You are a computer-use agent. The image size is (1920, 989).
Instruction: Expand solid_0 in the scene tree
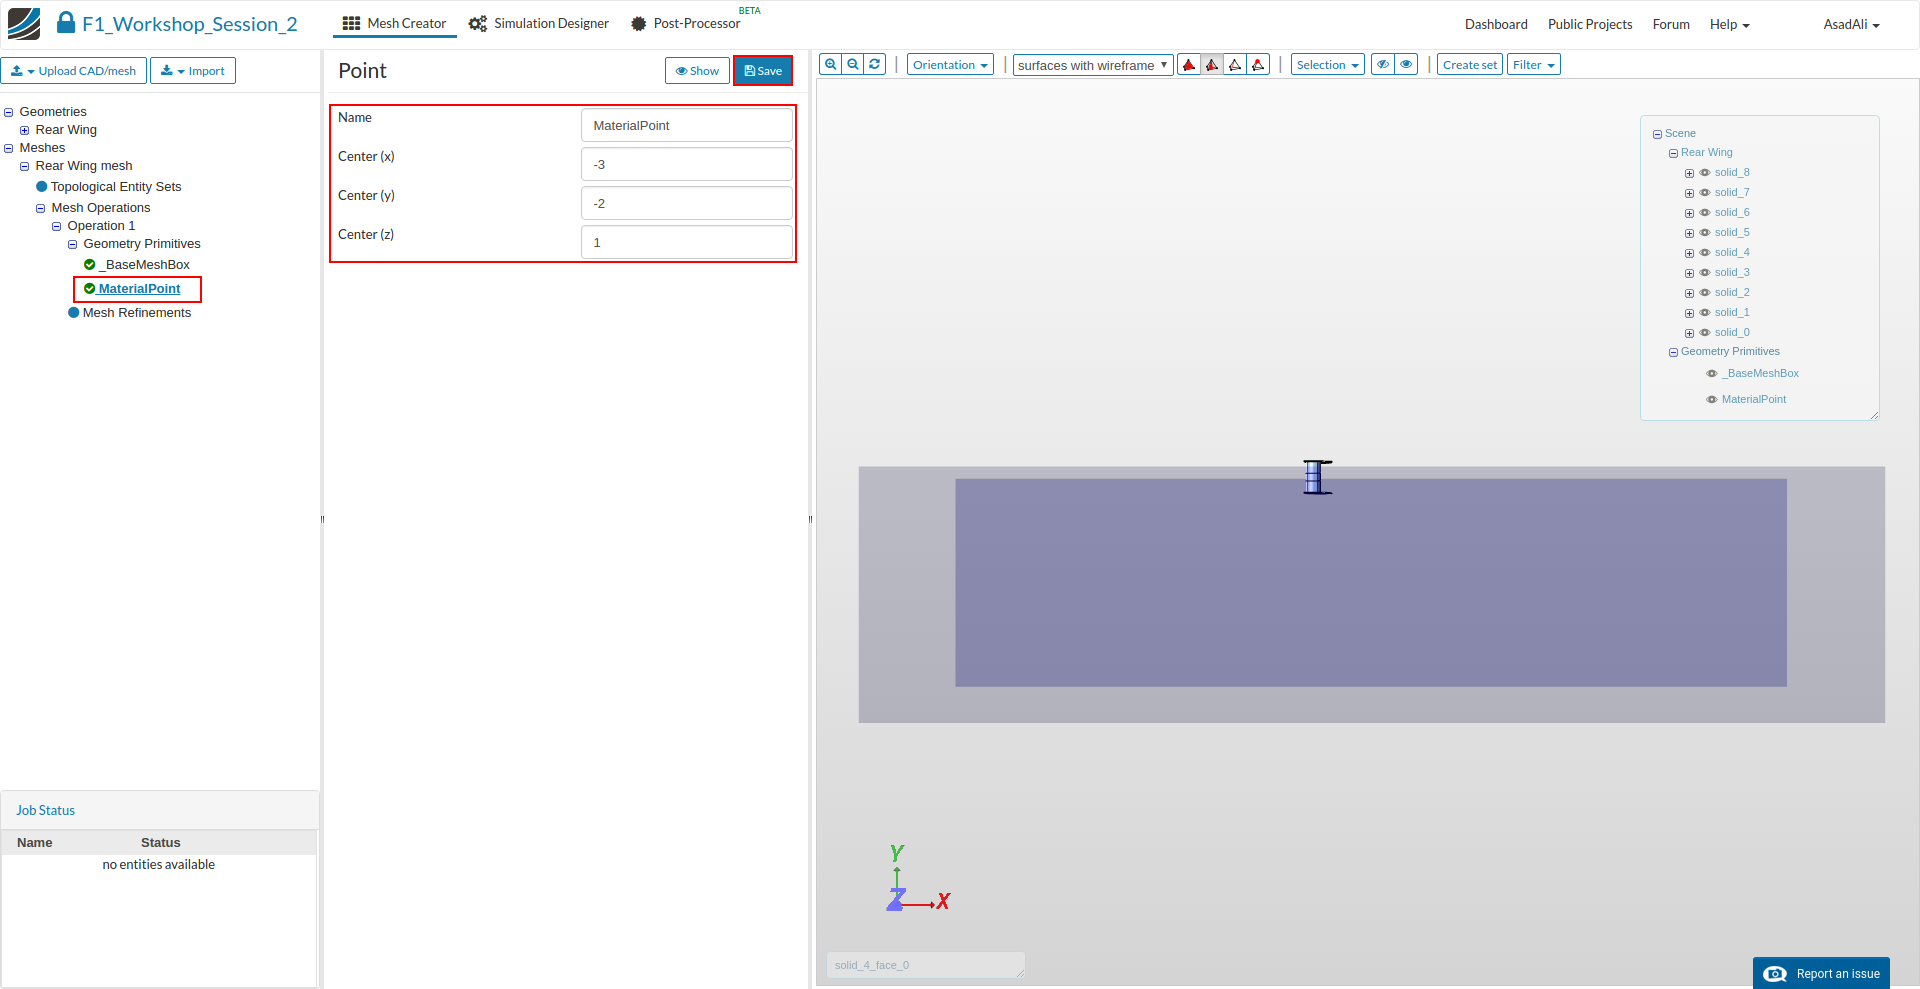(x=1689, y=333)
